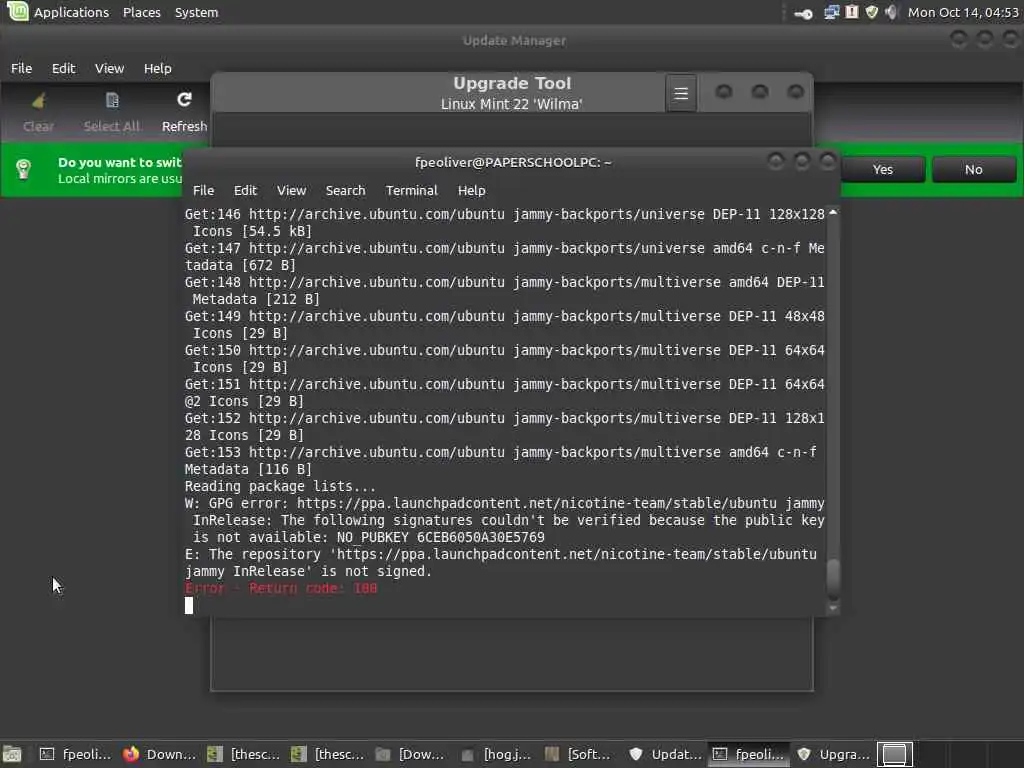Screen dimensions: 1024x768
Task: Click Yes on the local mirror prompt
Action: click(x=882, y=170)
